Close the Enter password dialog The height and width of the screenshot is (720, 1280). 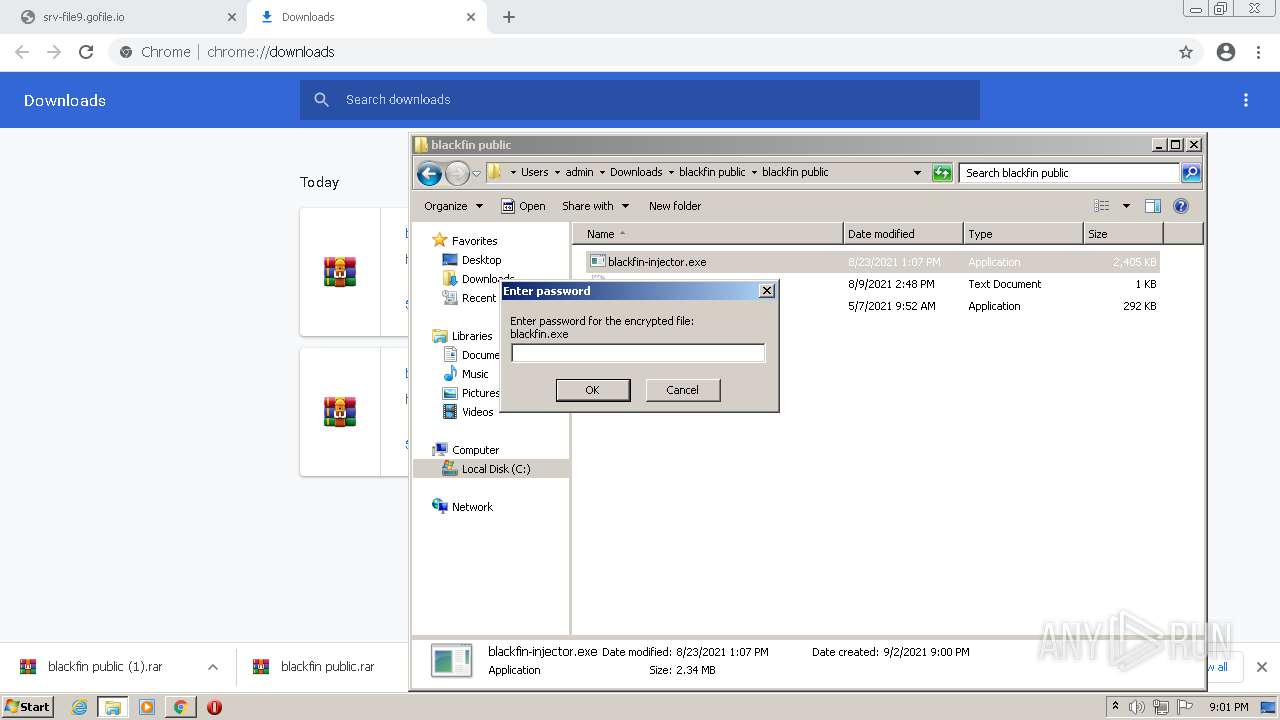(767, 291)
